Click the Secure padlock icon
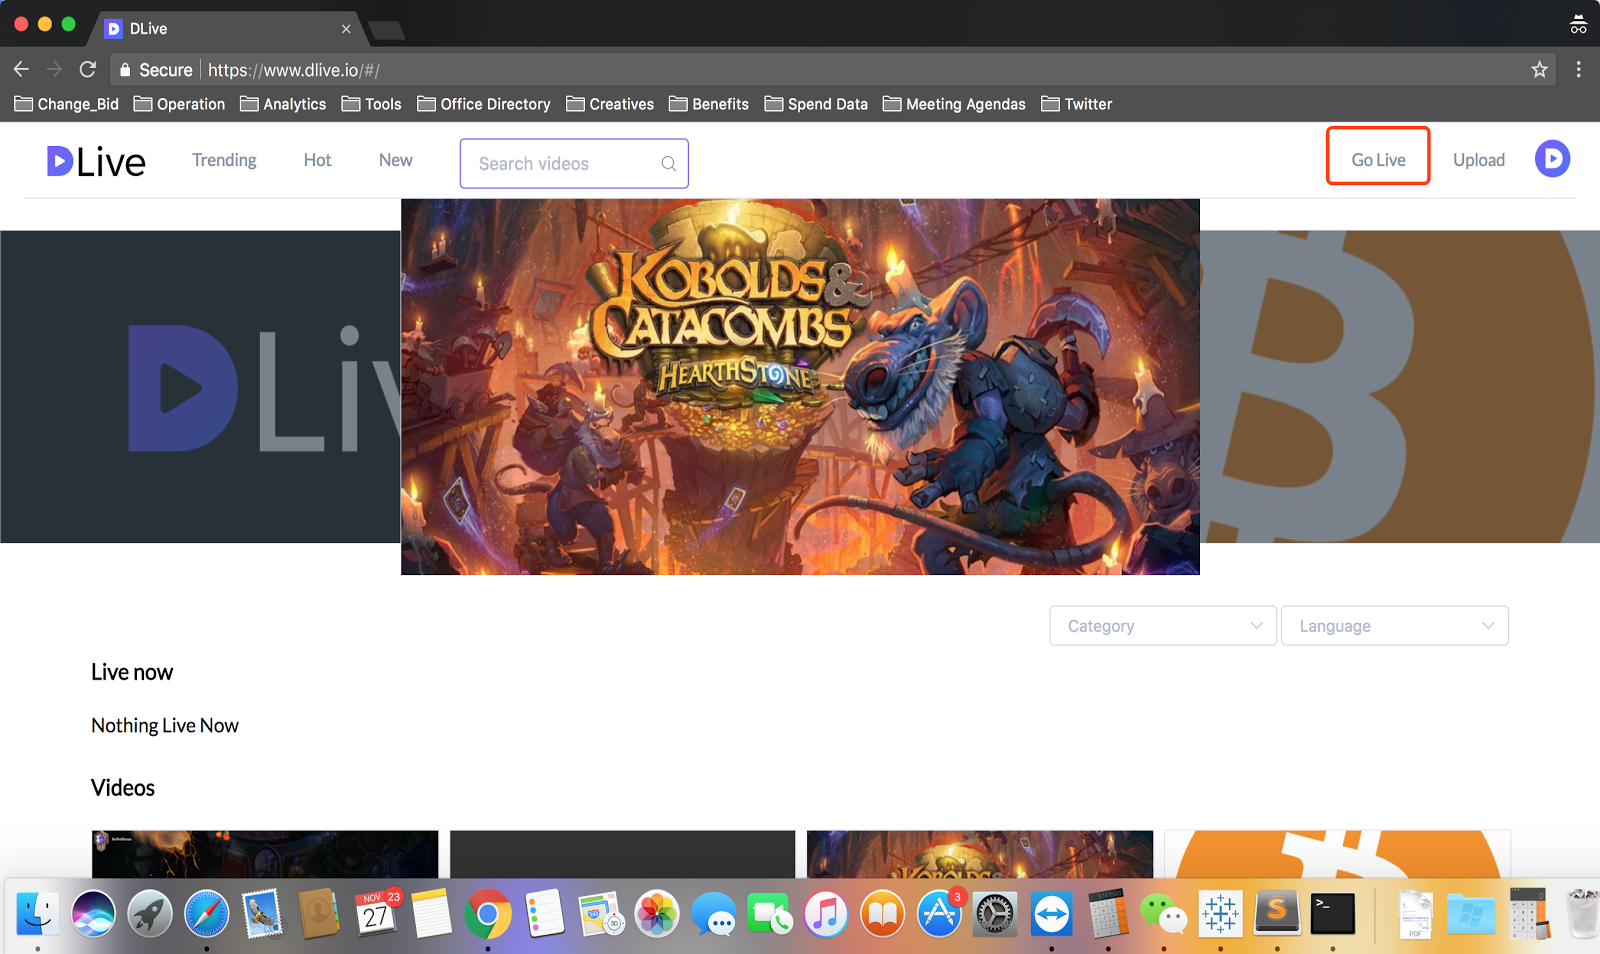Viewport: 1600px width, 954px height. 125,70
